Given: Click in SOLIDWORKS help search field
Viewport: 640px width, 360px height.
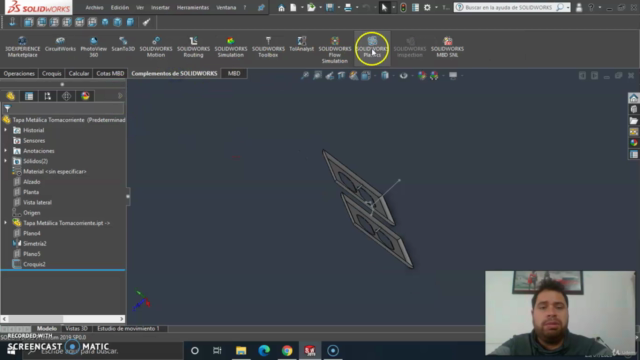Looking at the screenshot, I should point(509,7).
